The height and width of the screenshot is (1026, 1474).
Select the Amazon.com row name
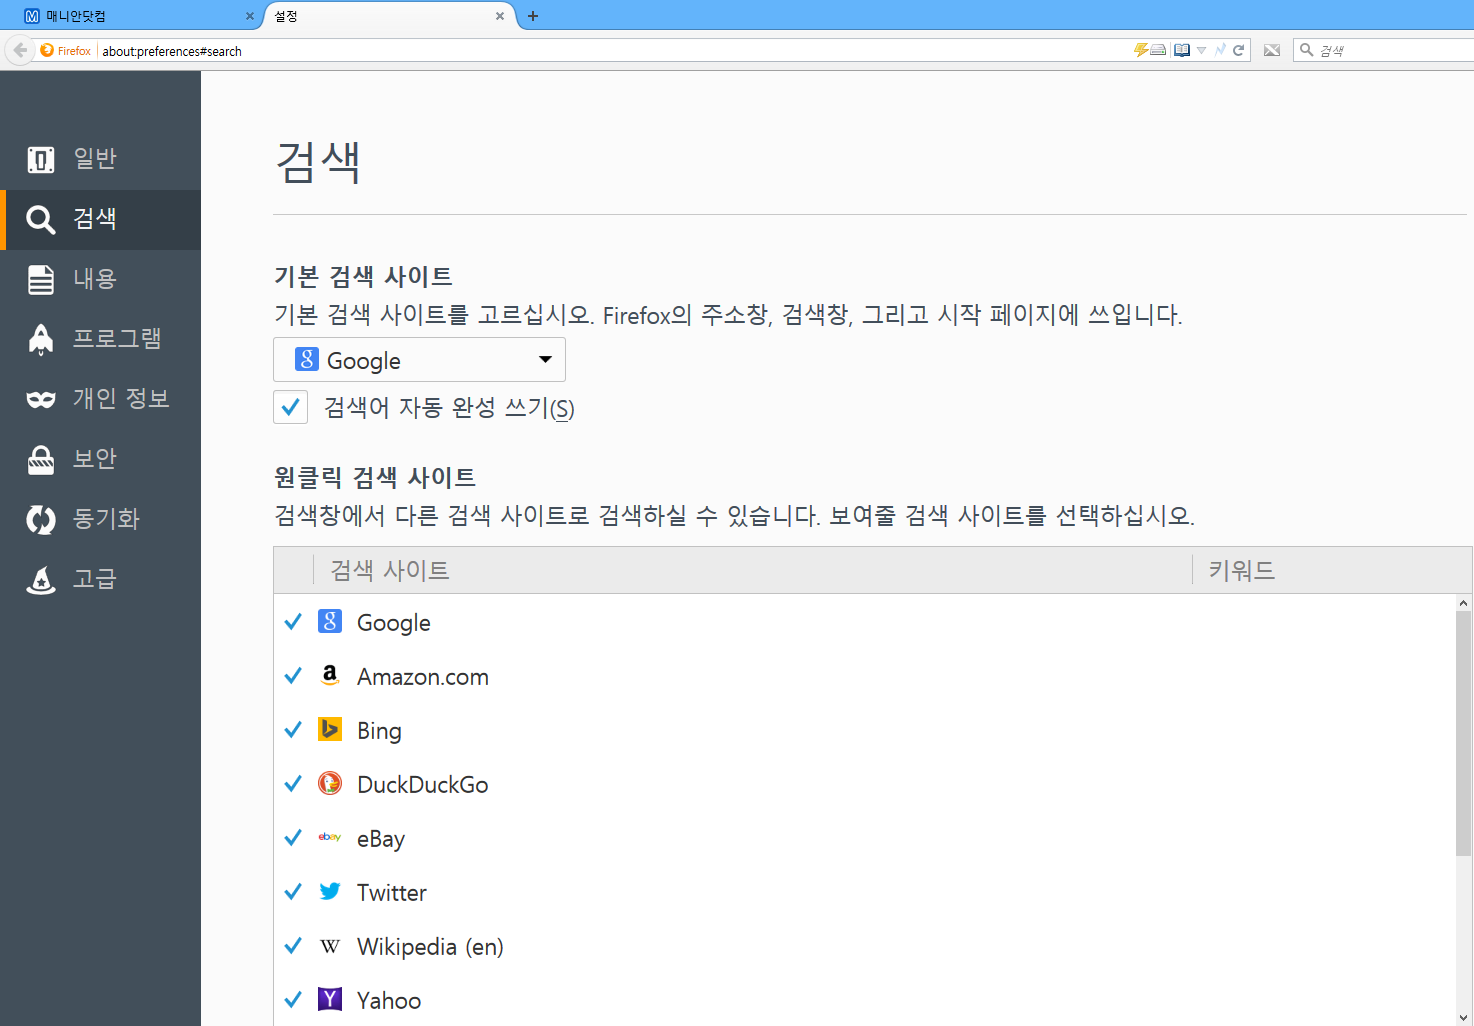point(423,677)
